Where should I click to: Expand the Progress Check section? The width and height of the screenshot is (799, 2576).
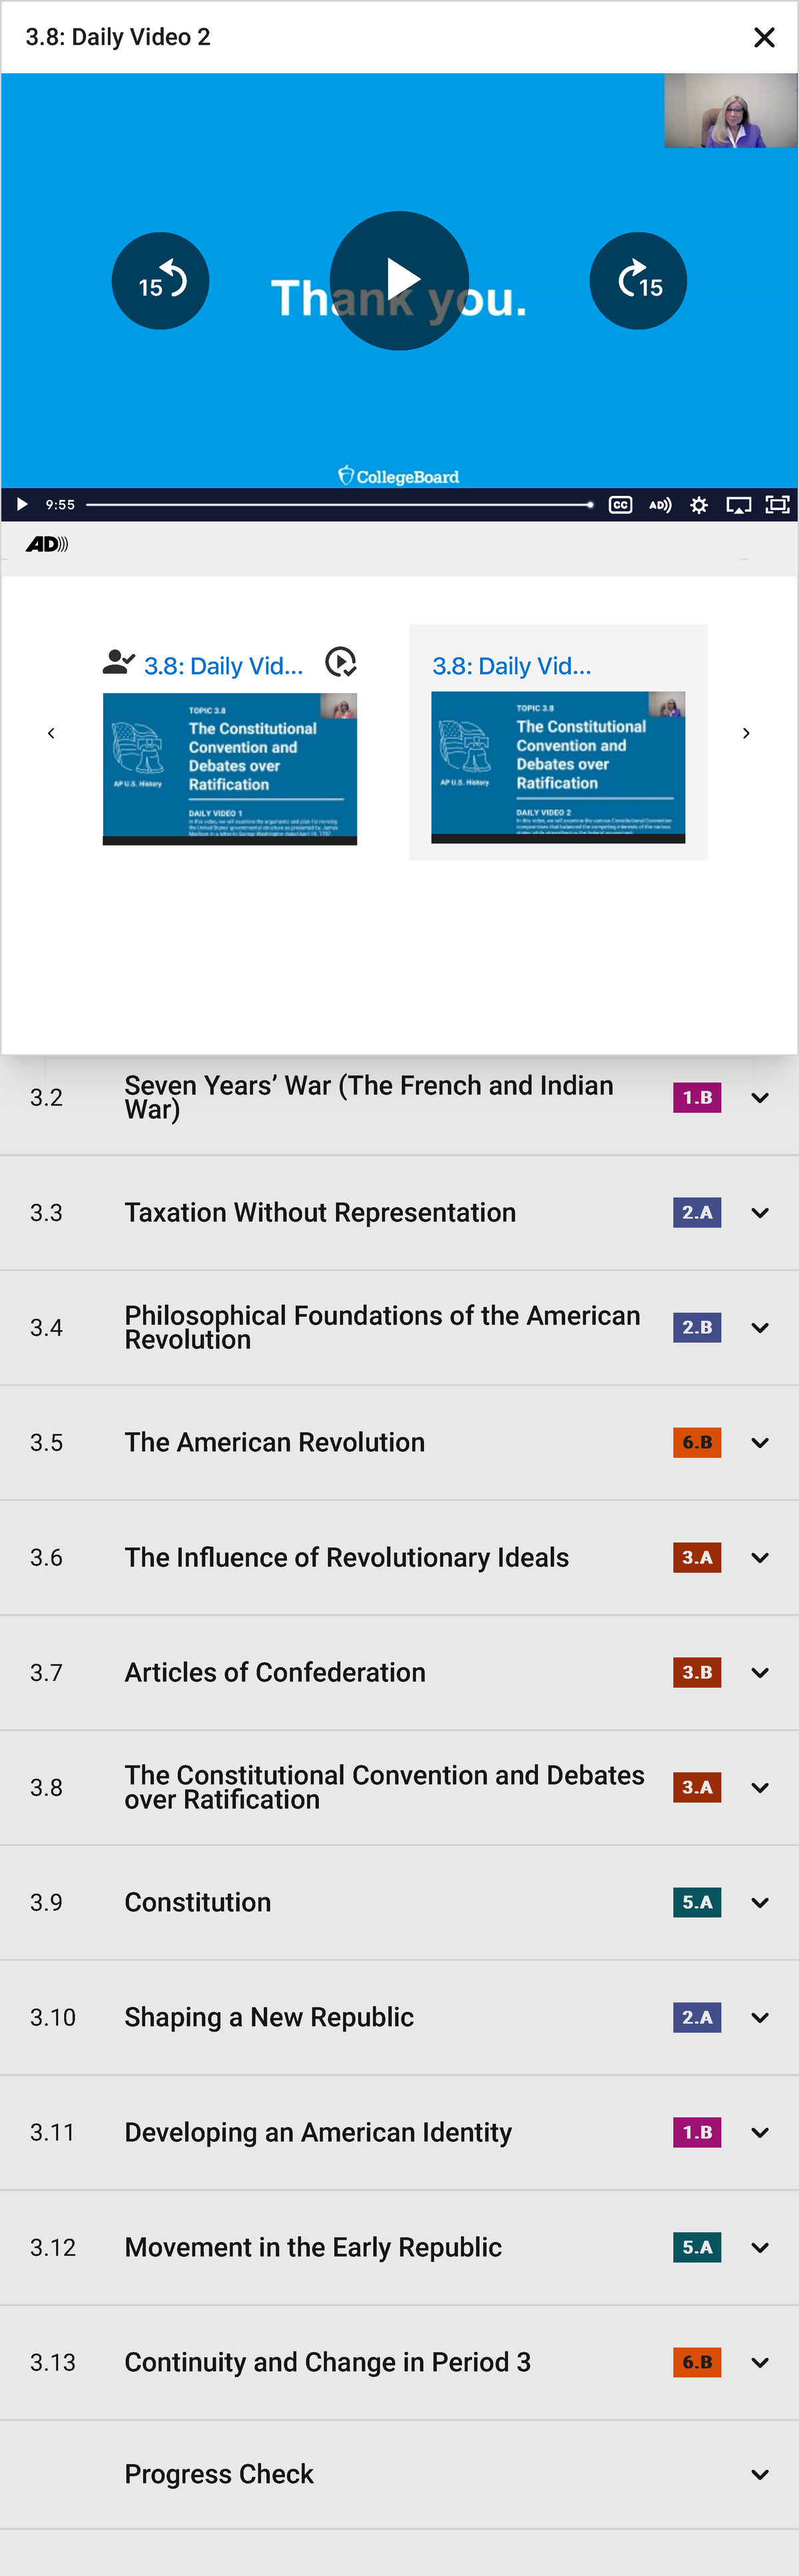tap(760, 2473)
